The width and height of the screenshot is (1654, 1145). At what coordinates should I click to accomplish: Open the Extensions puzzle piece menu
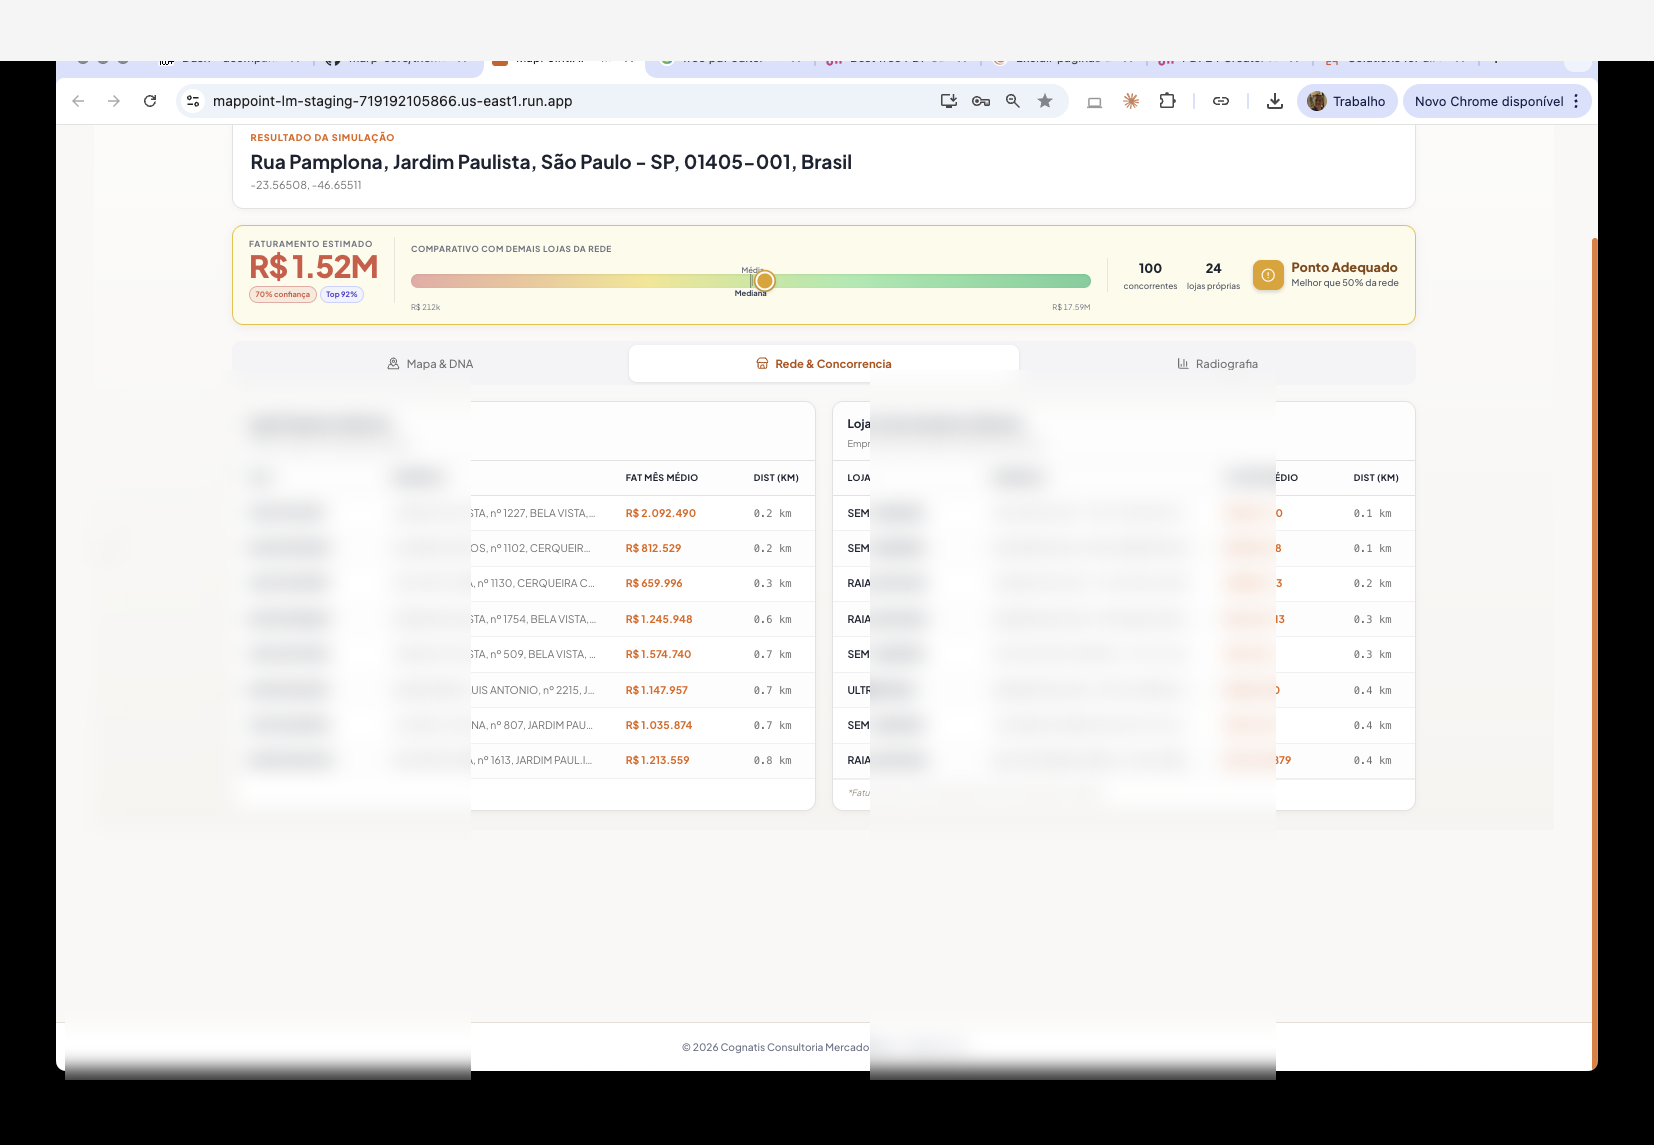tap(1167, 101)
